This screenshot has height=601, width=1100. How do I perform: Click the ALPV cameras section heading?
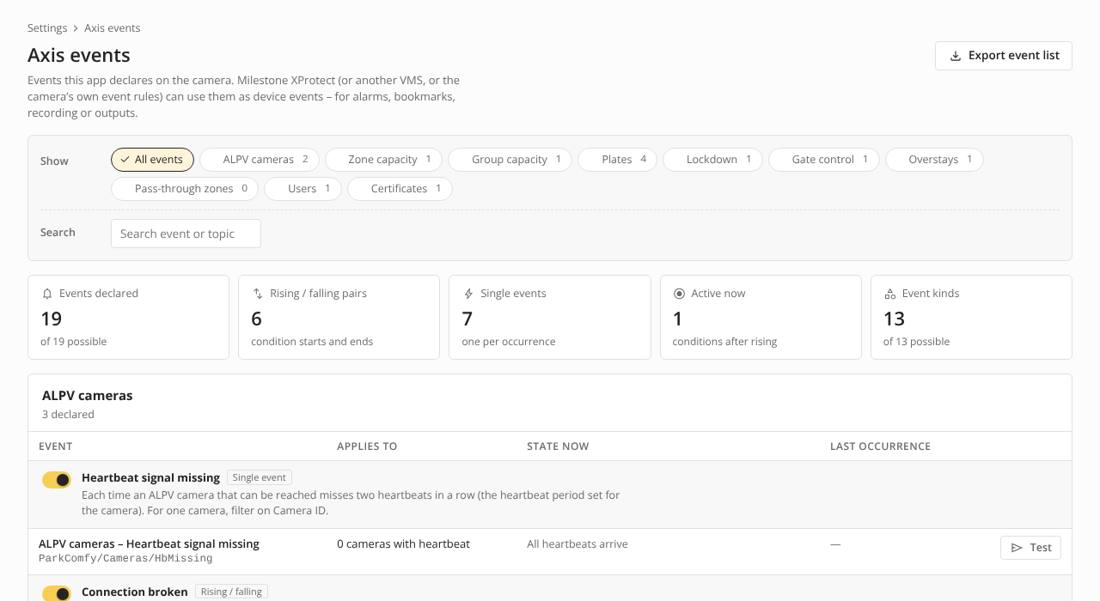click(87, 396)
